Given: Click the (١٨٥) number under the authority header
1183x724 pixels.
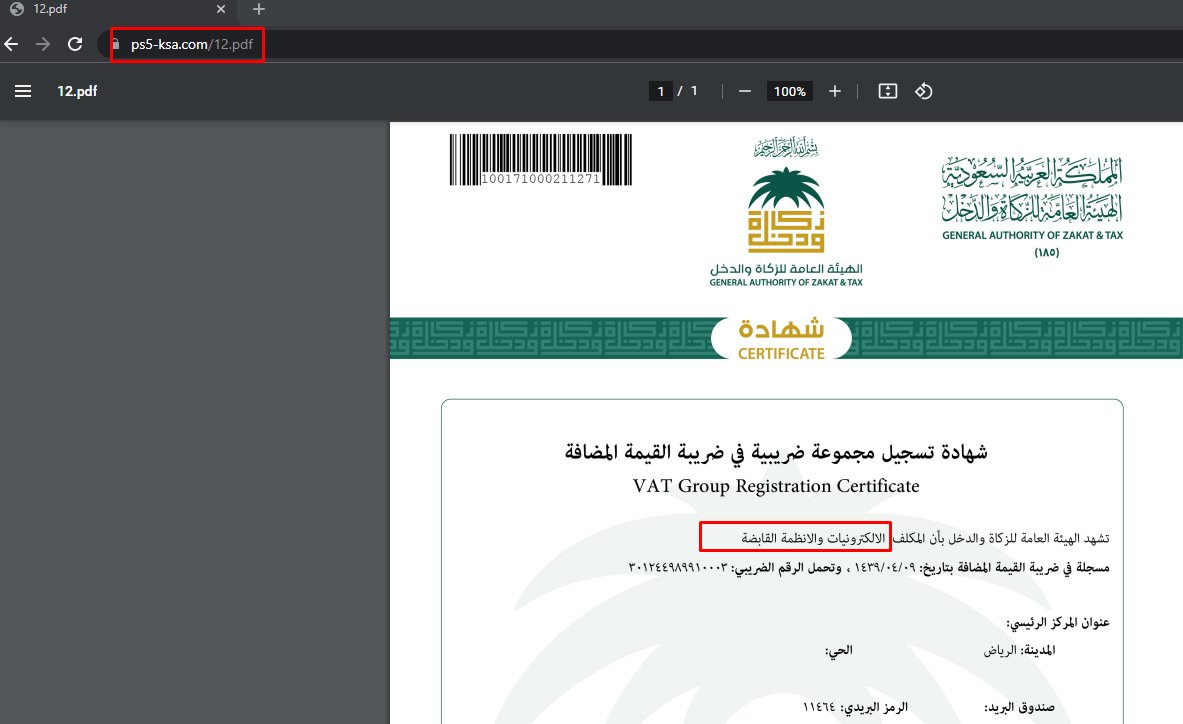Looking at the screenshot, I should pos(1046,253).
